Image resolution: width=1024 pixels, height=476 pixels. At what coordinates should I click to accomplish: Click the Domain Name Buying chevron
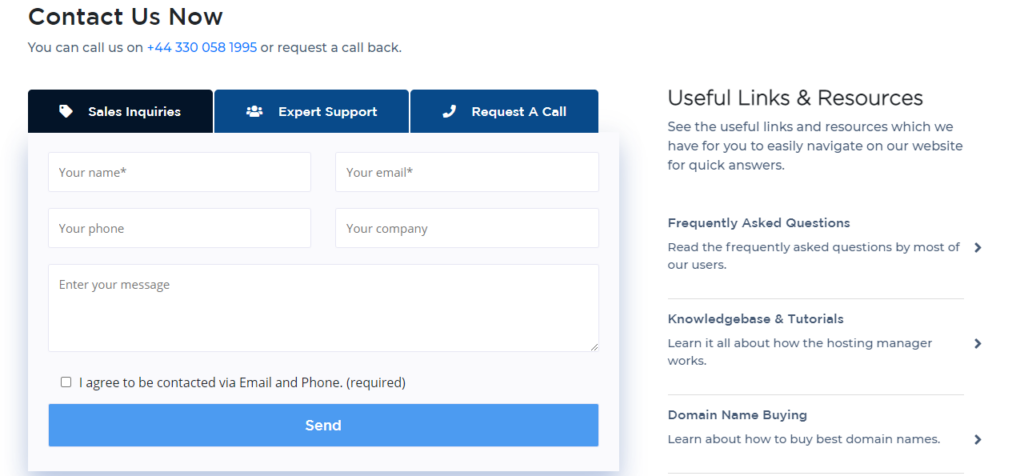[978, 439]
